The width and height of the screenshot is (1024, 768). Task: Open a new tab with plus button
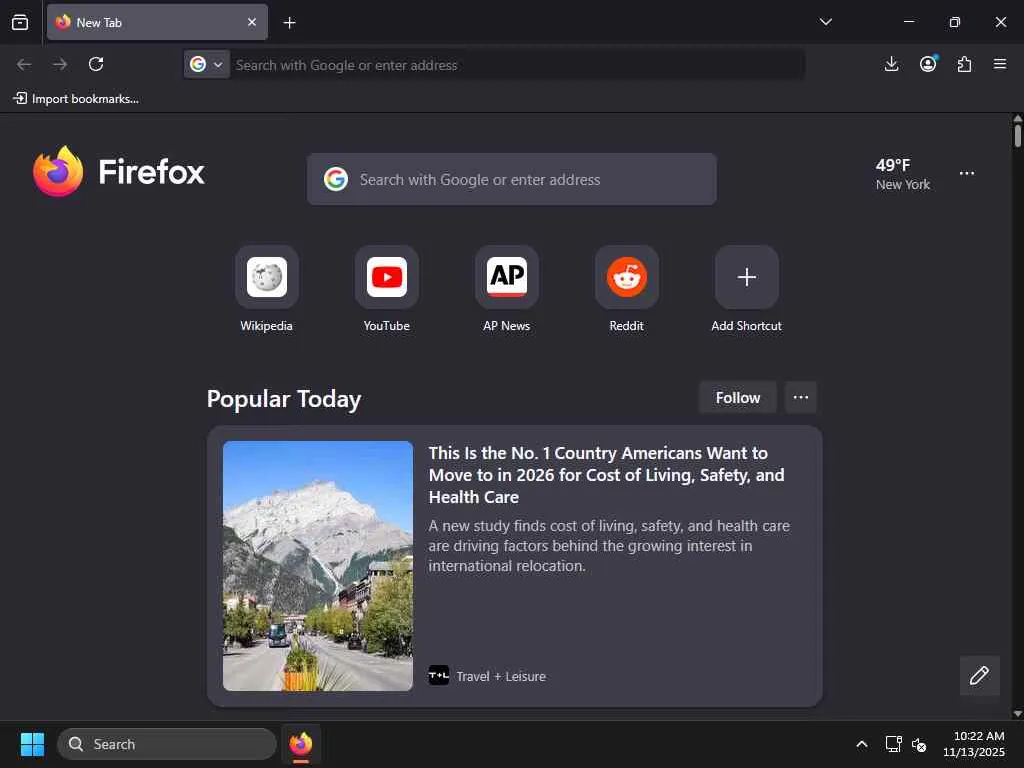pyautogui.click(x=289, y=23)
